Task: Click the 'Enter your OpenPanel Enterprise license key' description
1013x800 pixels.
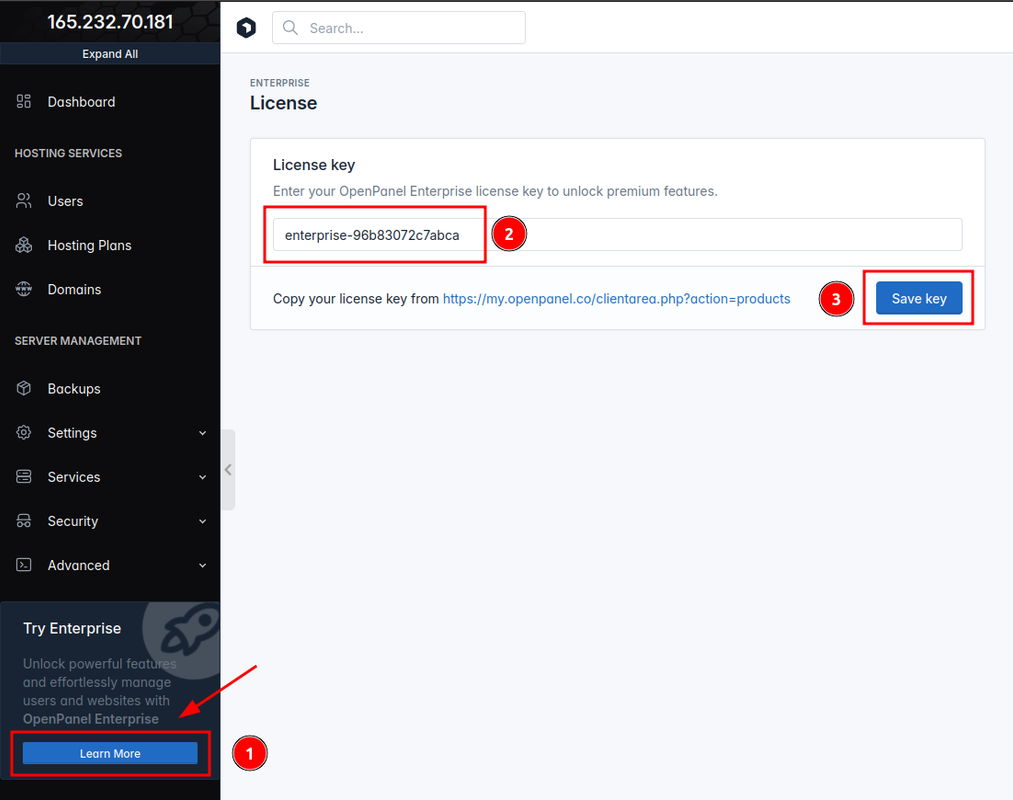Action: pos(495,191)
